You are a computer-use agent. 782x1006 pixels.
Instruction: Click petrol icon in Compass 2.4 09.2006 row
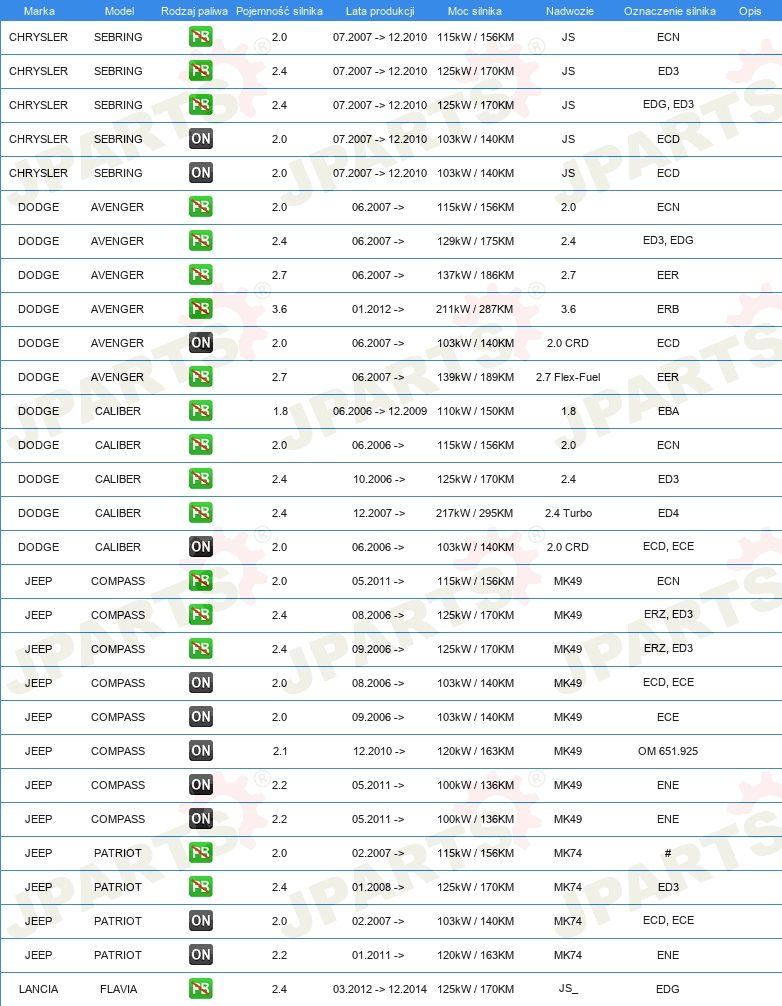tap(201, 649)
